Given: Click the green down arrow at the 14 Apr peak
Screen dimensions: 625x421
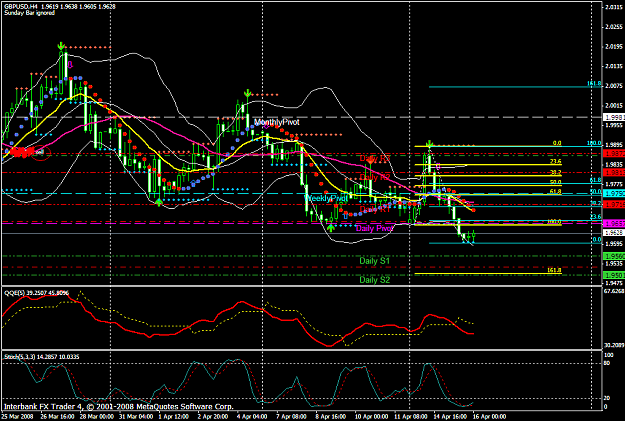Looking at the screenshot, I should click(429, 144).
